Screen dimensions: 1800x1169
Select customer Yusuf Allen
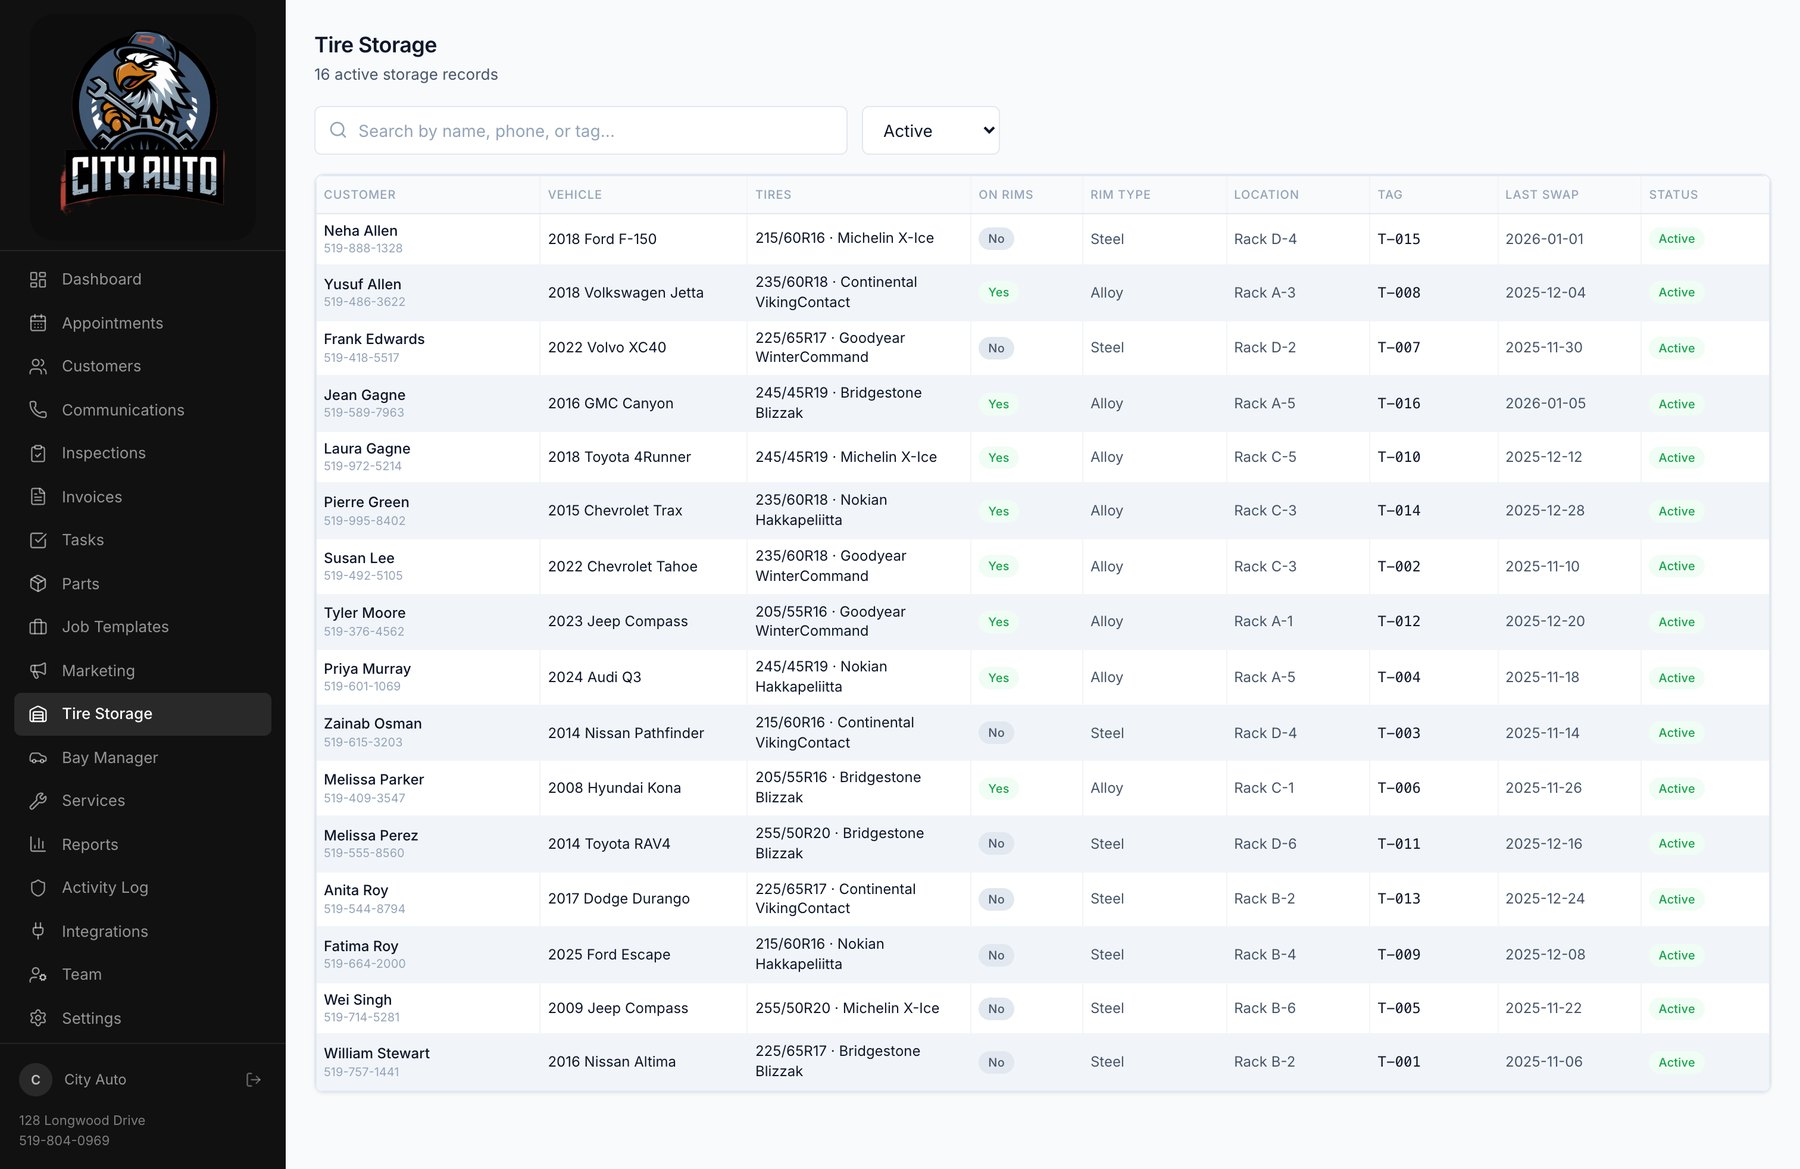pyautogui.click(x=363, y=285)
